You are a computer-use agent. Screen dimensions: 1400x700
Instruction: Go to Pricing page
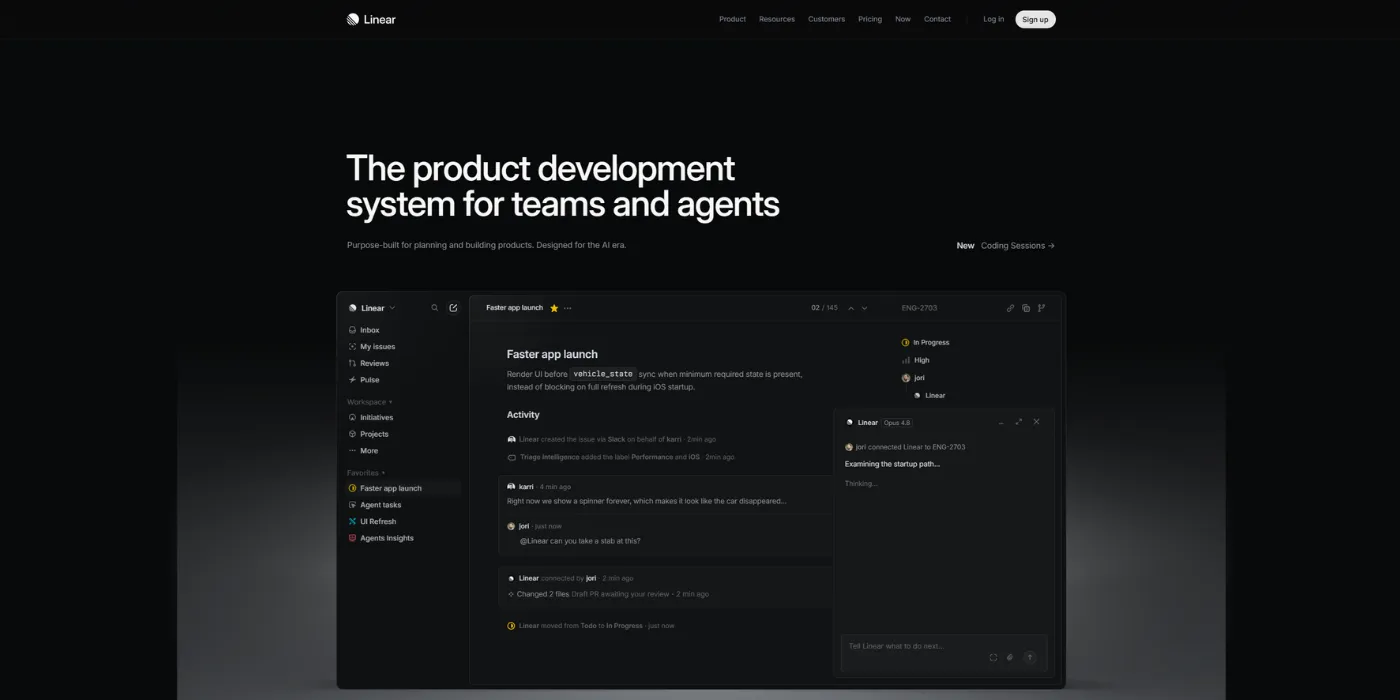pos(870,19)
